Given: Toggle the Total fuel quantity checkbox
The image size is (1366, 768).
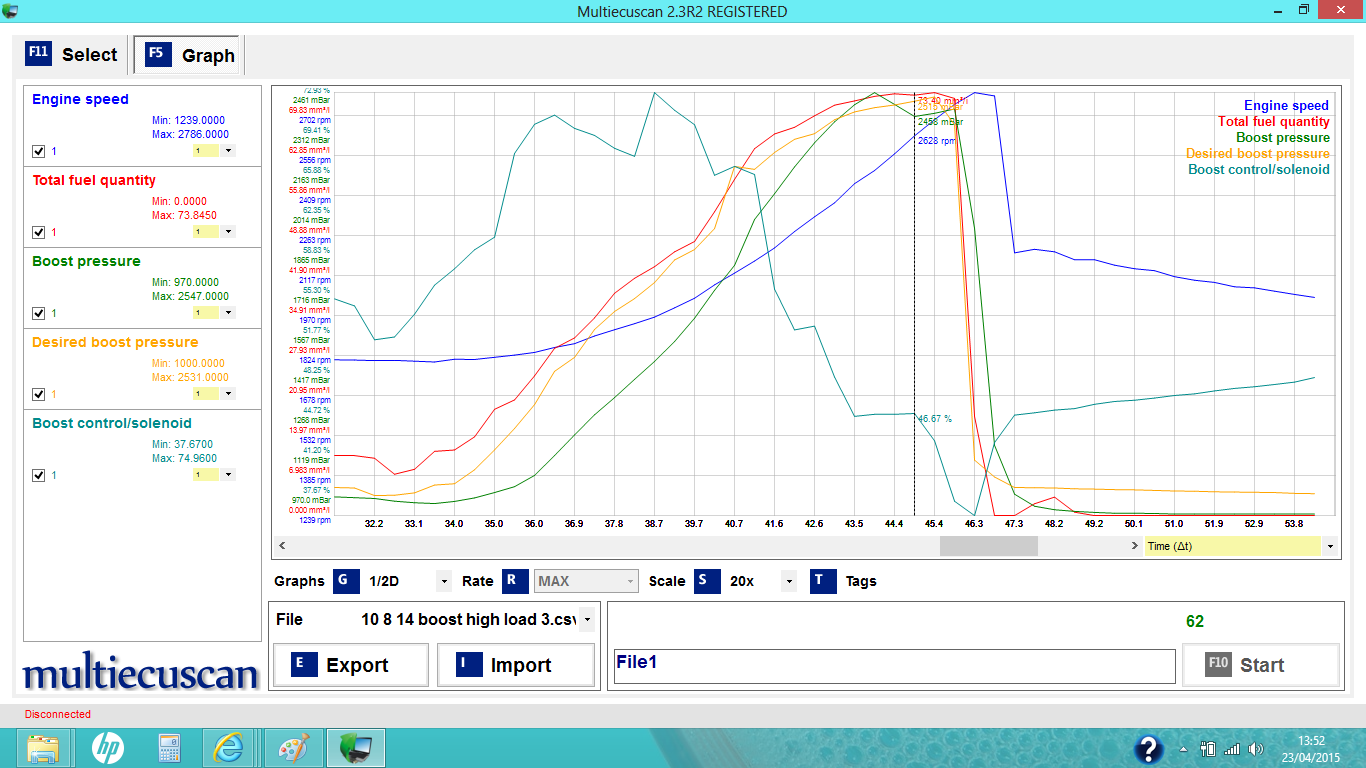Looking at the screenshot, I should tap(39, 232).
